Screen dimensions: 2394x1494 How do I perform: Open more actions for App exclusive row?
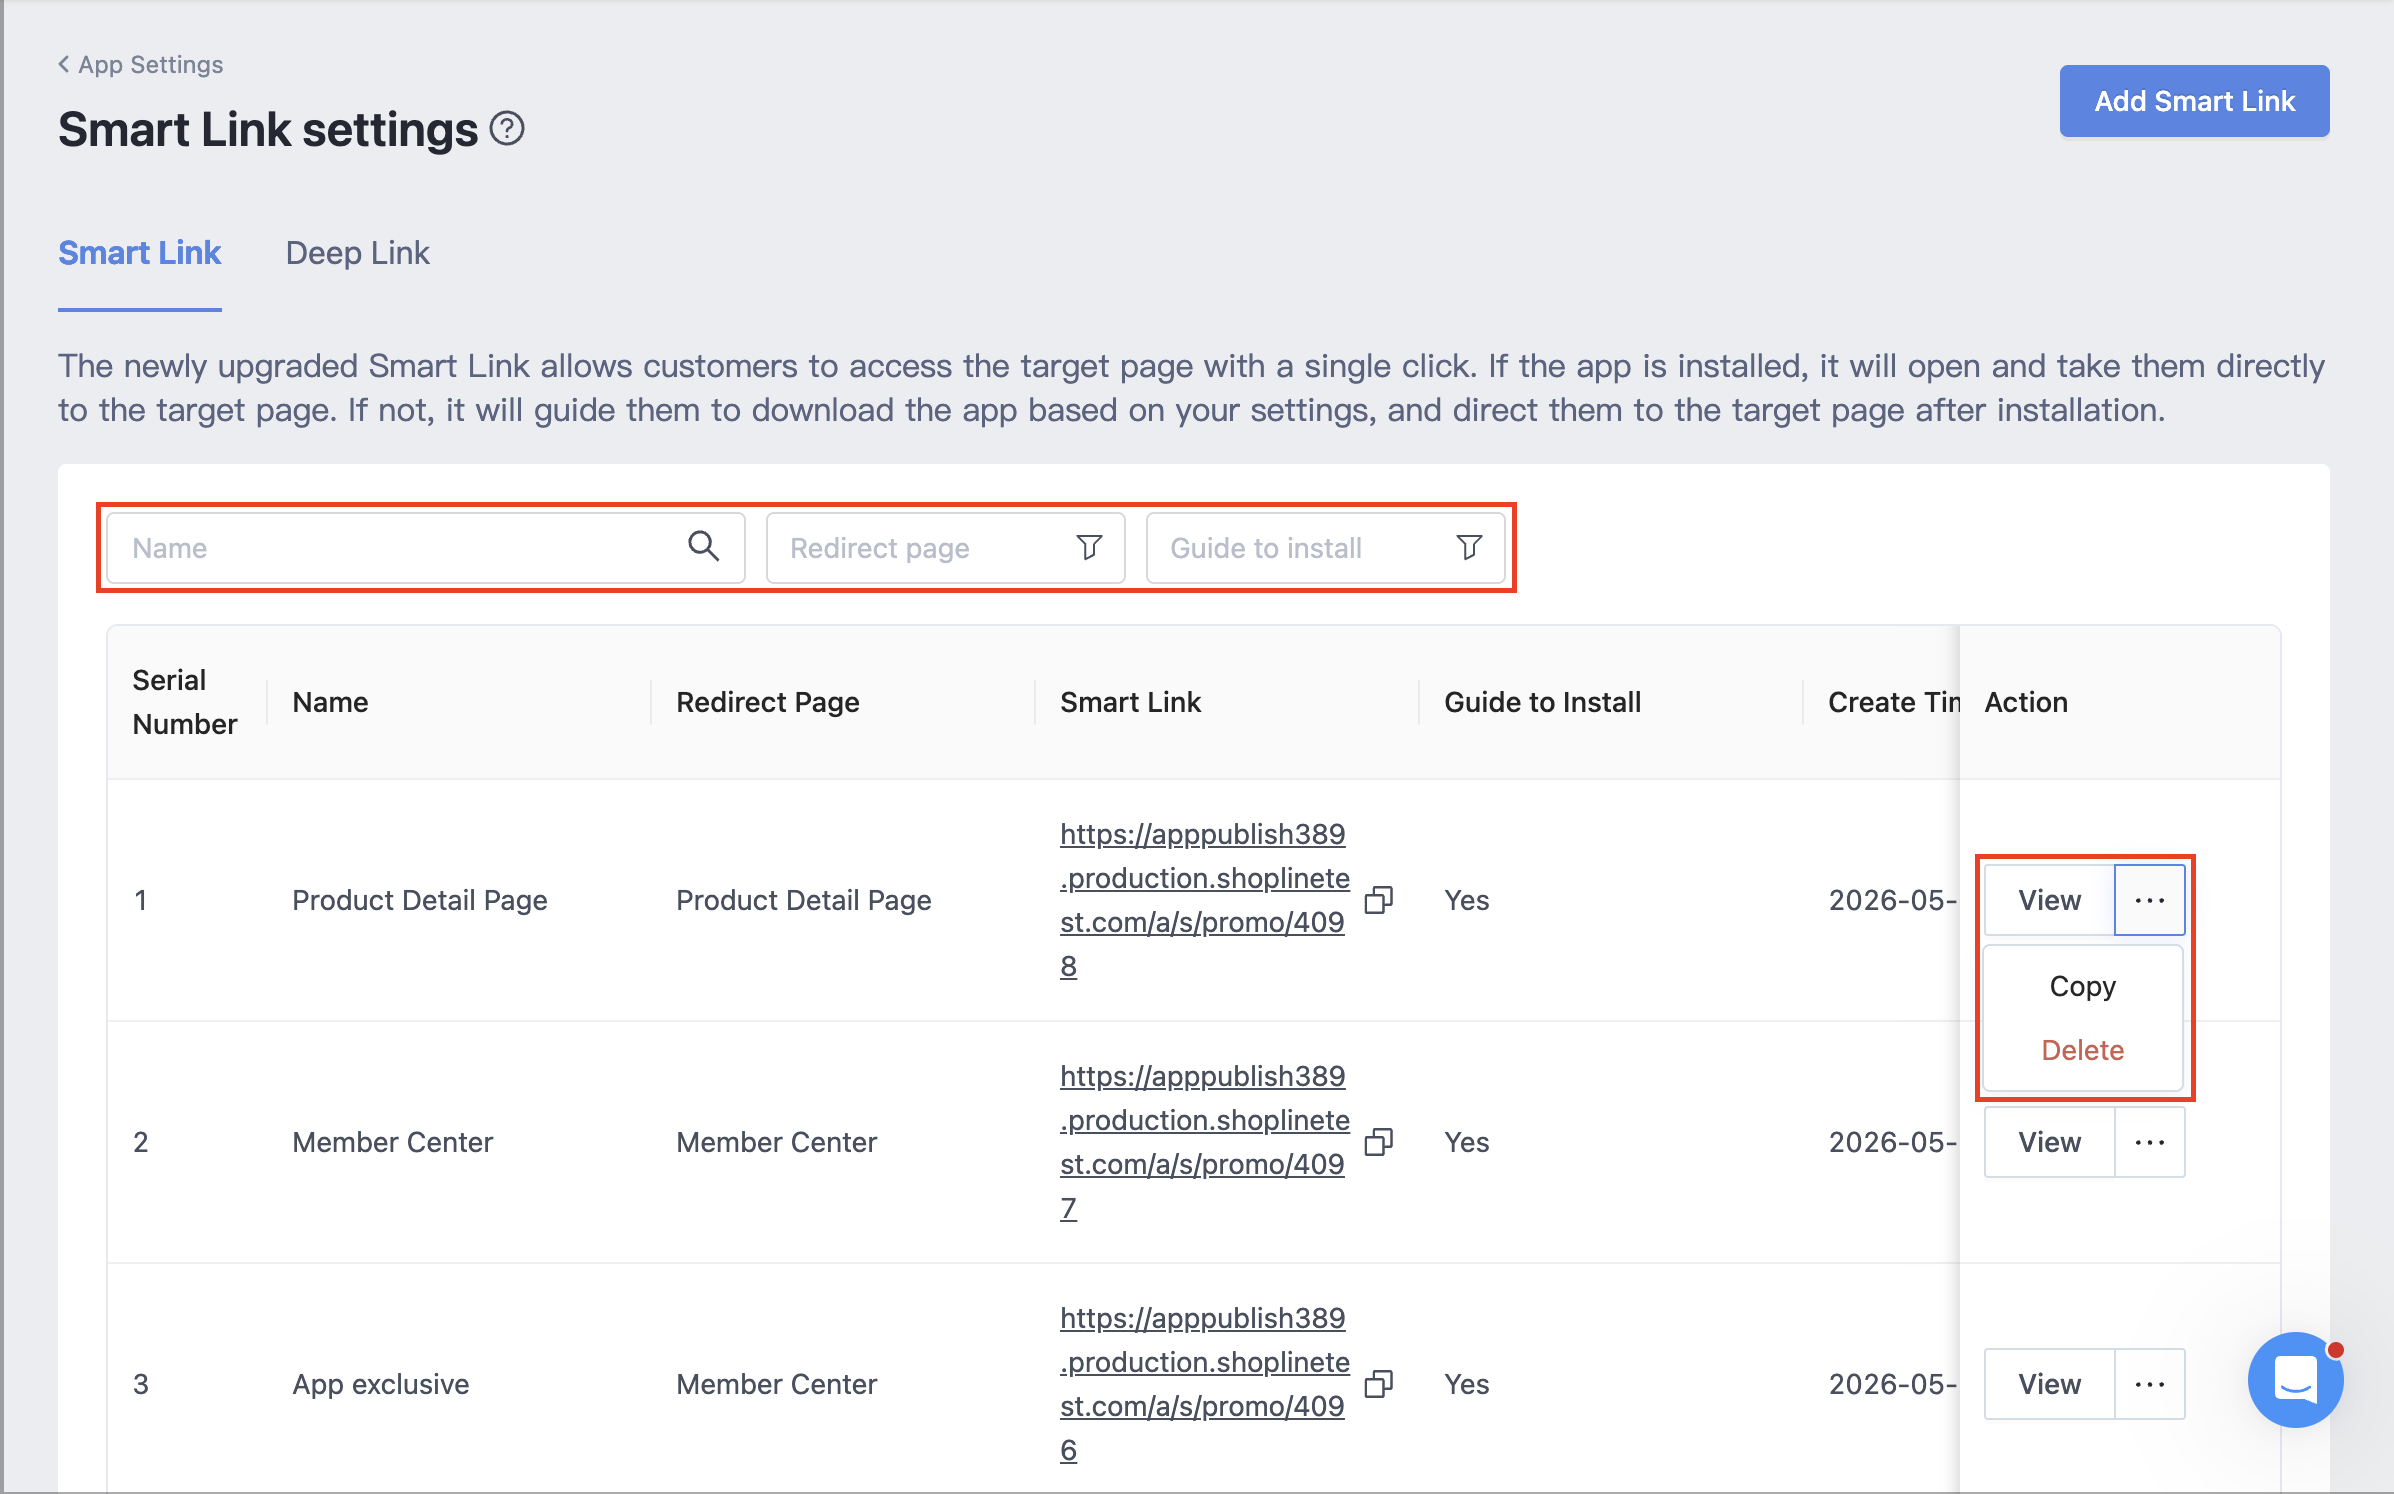point(2150,1384)
